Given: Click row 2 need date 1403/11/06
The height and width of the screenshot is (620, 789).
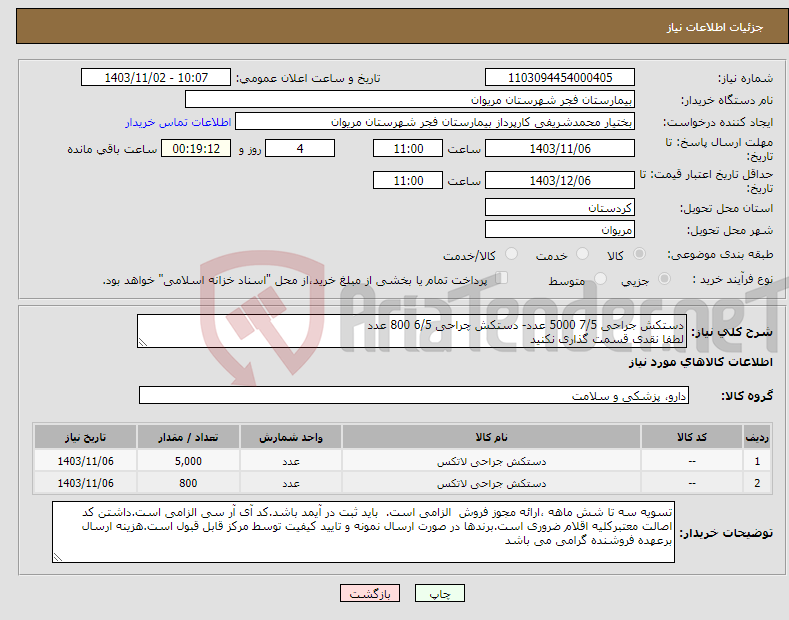Looking at the screenshot, I should click(86, 483).
